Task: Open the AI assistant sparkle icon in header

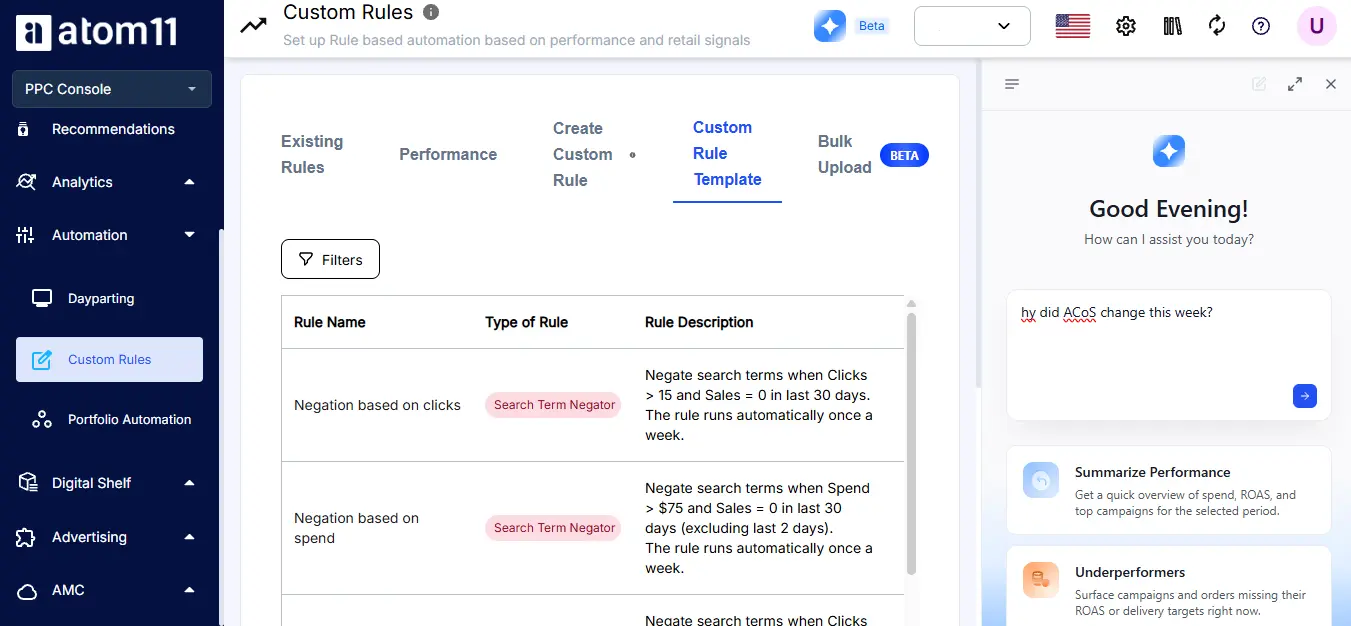Action: click(830, 26)
